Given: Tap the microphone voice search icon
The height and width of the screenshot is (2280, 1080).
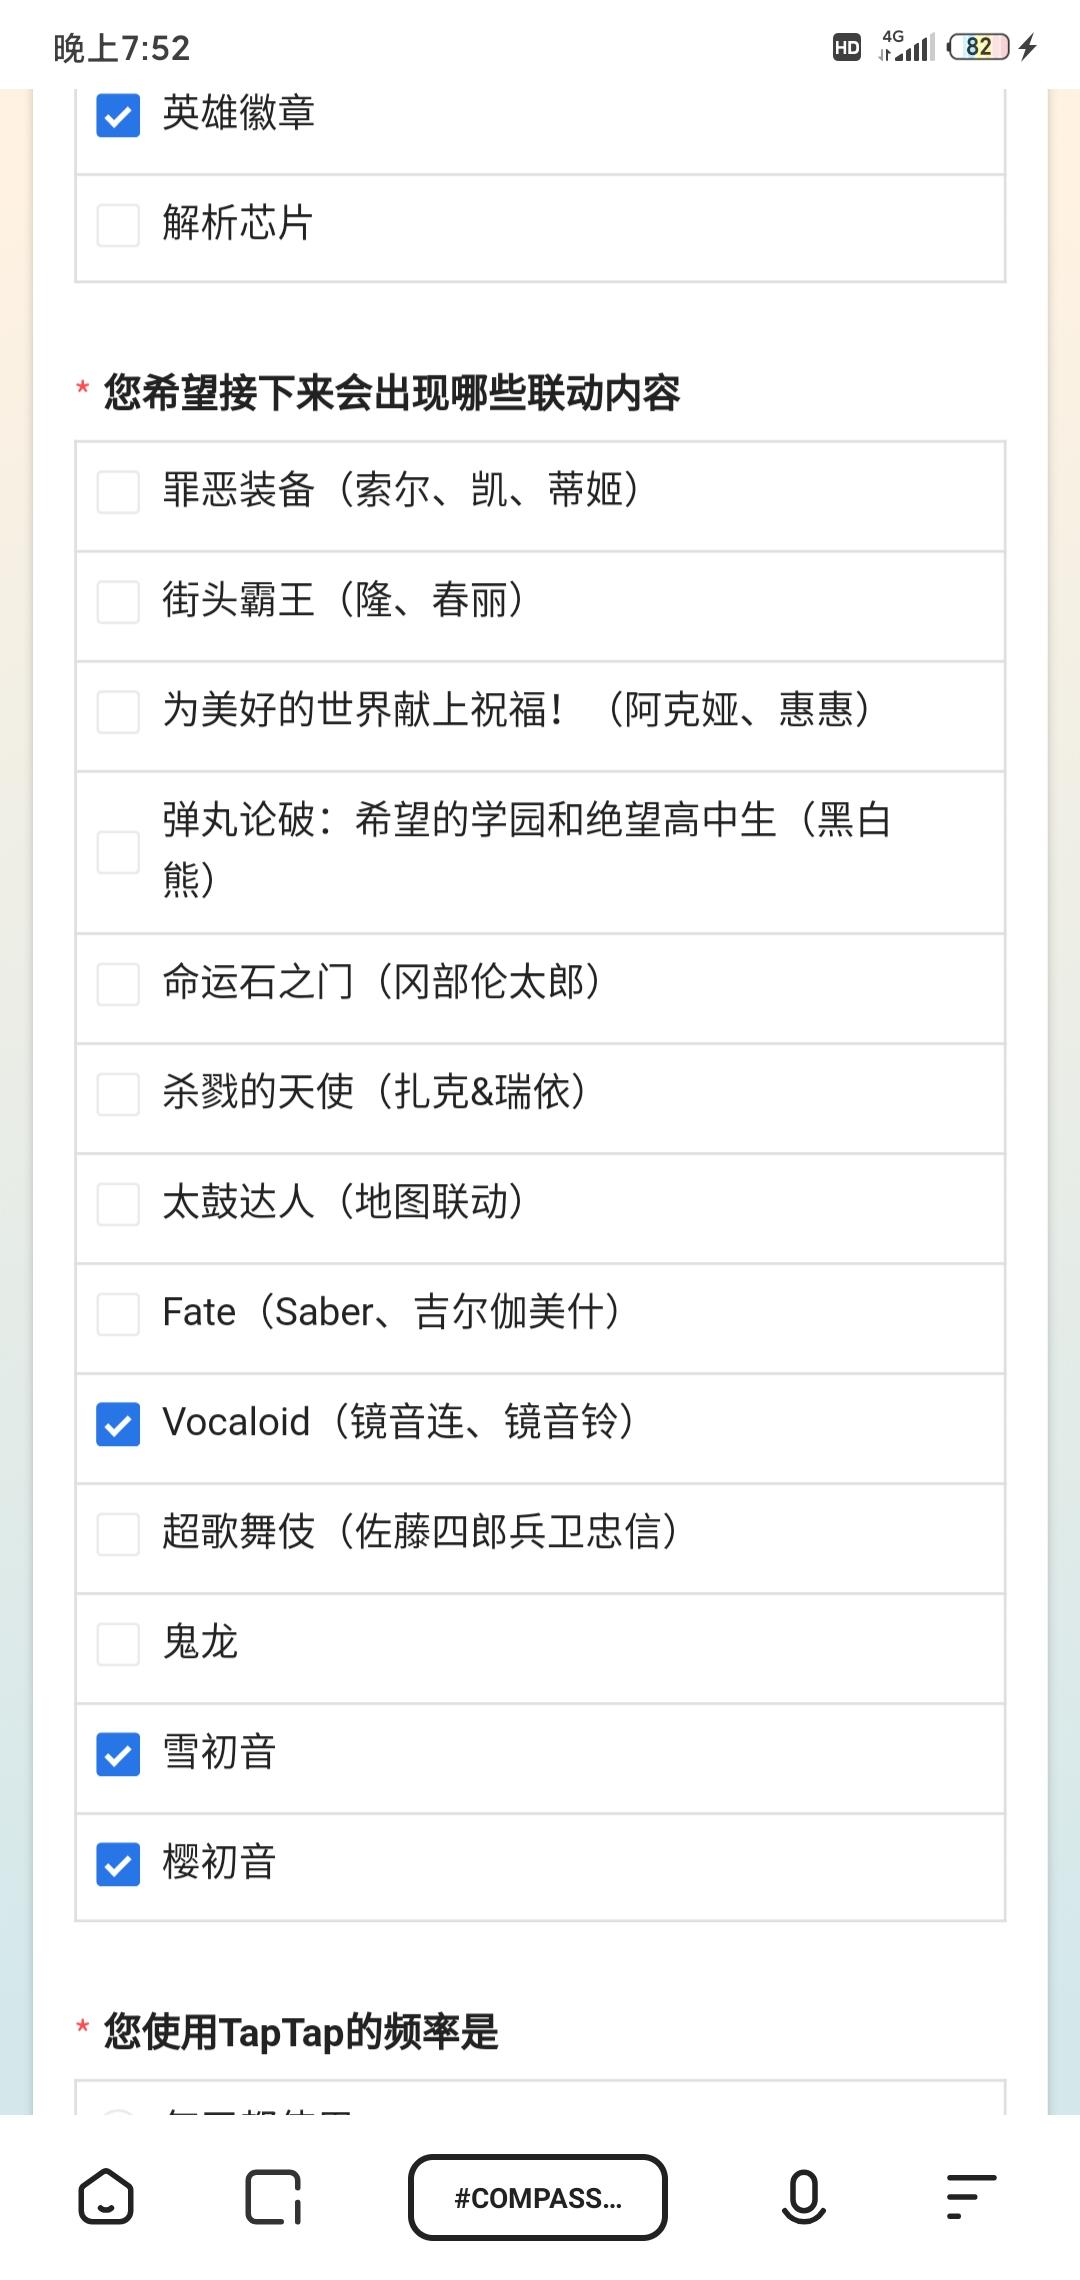Looking at the screenshot, I should click(x=803, y=2197).
